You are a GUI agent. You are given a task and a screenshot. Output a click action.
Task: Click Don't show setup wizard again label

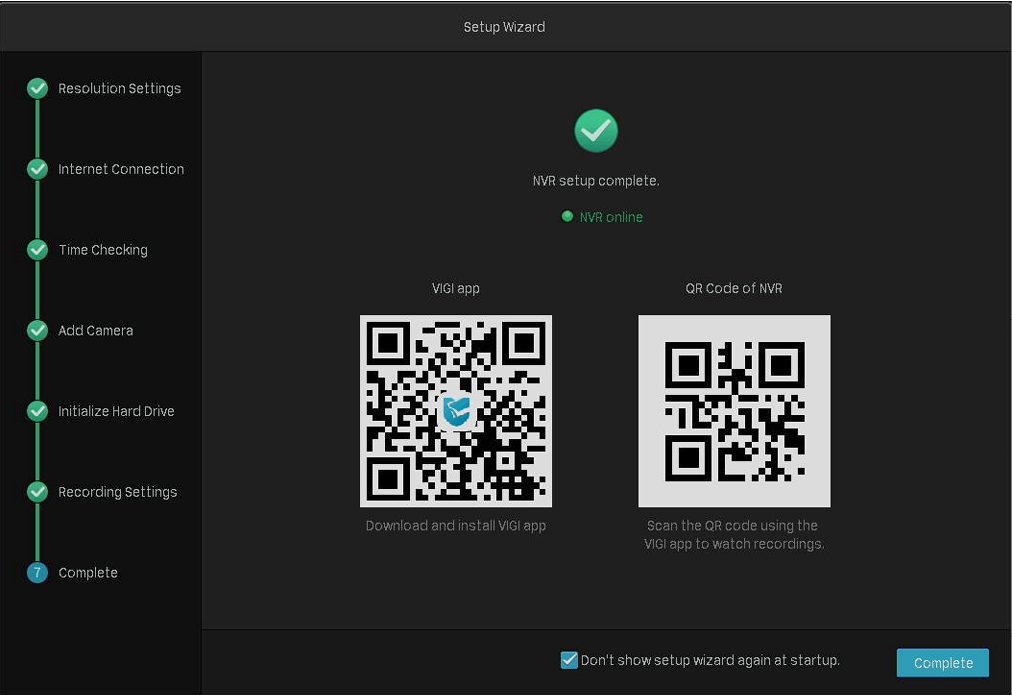[710, 660]
